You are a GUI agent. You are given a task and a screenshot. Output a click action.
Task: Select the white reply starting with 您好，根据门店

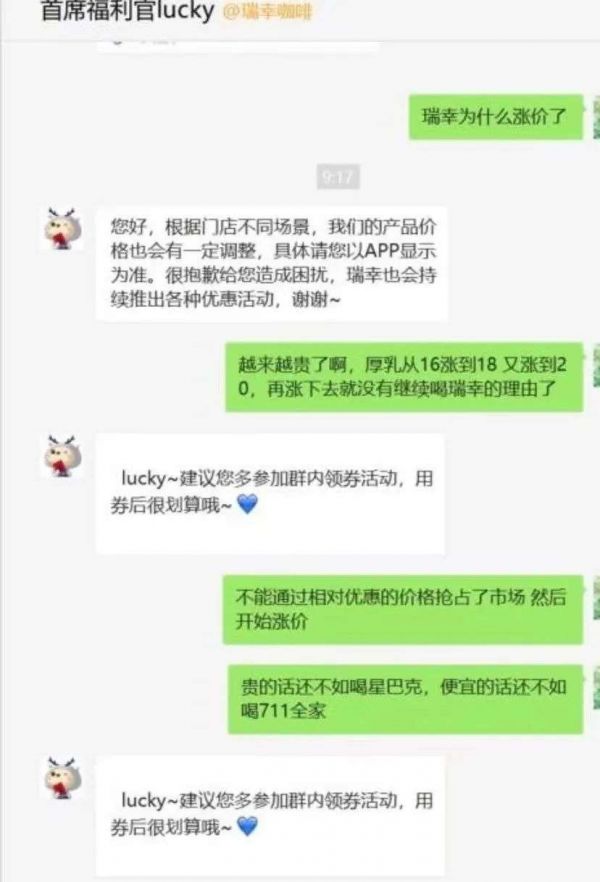point(272,263)
